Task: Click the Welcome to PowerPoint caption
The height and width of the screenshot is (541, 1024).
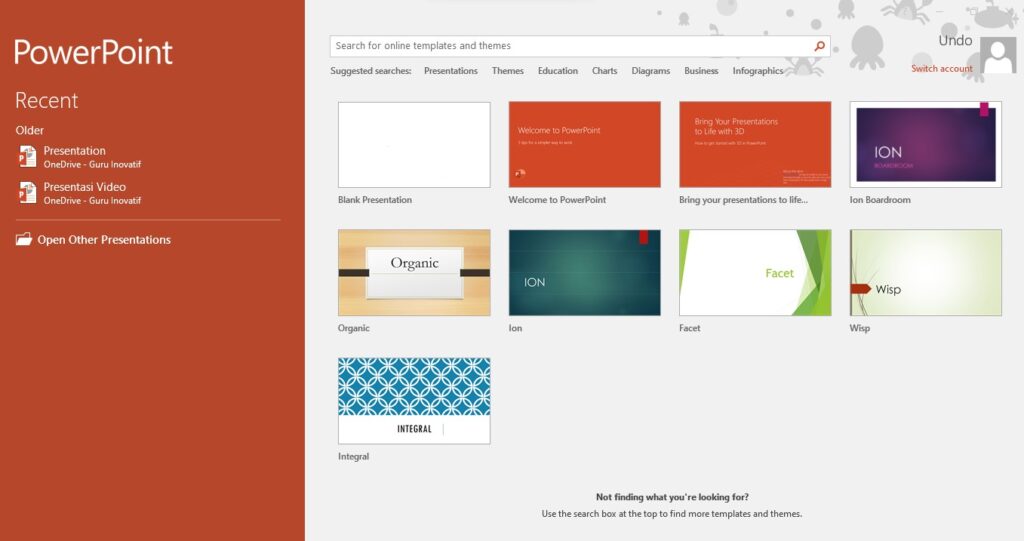Action: [557, 200]
